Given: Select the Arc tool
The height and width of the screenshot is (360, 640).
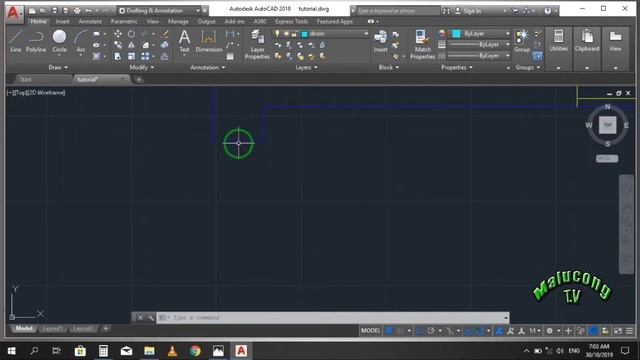Looking at the screenshot, I should pyautogui.click(x=80, y=41).
